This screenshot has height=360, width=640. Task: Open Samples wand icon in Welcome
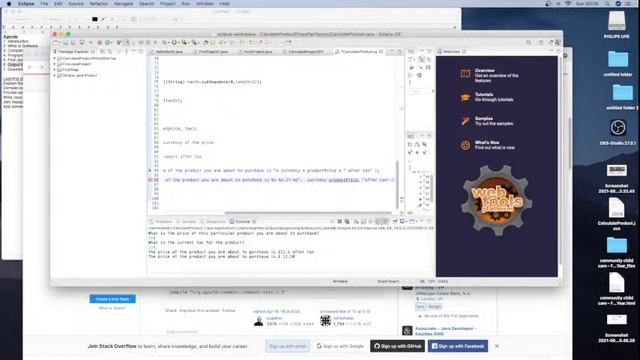465,121
